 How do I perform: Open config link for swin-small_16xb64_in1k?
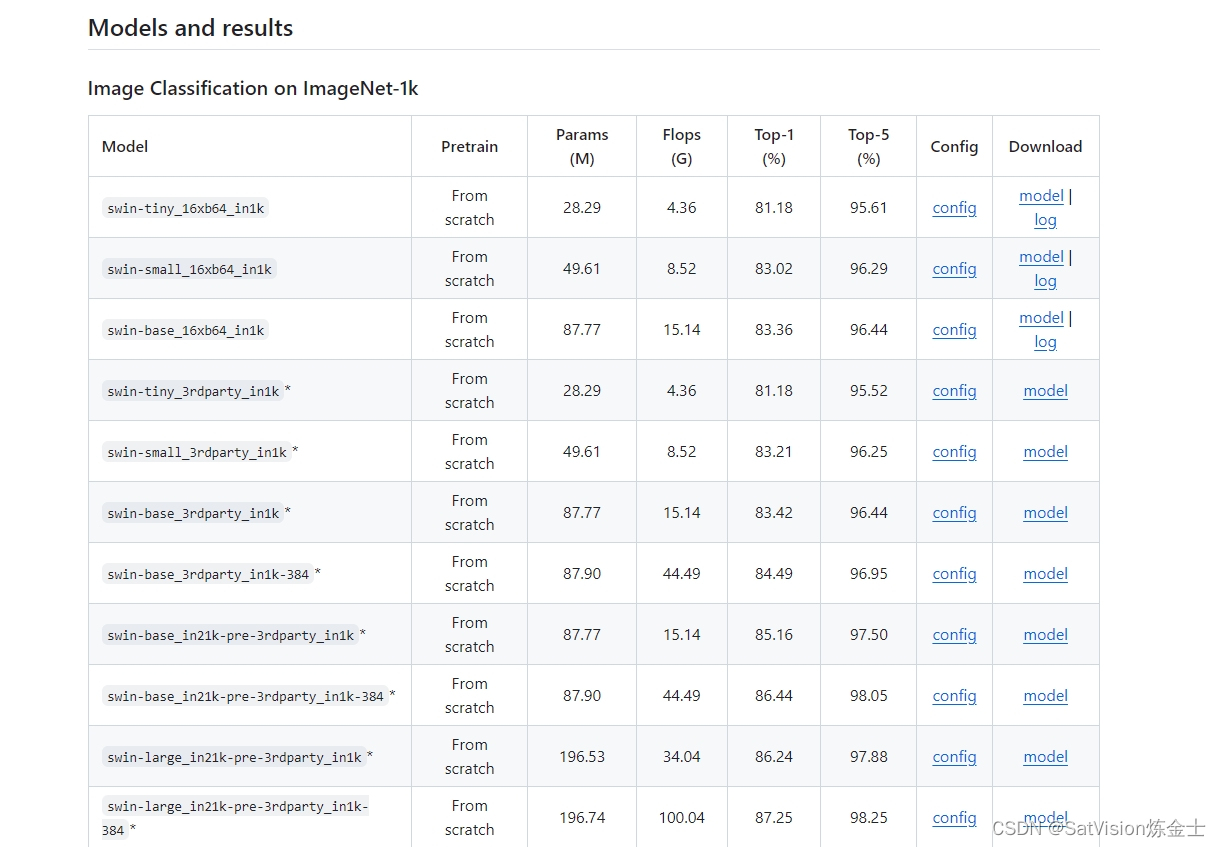click(x=954, y=269)
